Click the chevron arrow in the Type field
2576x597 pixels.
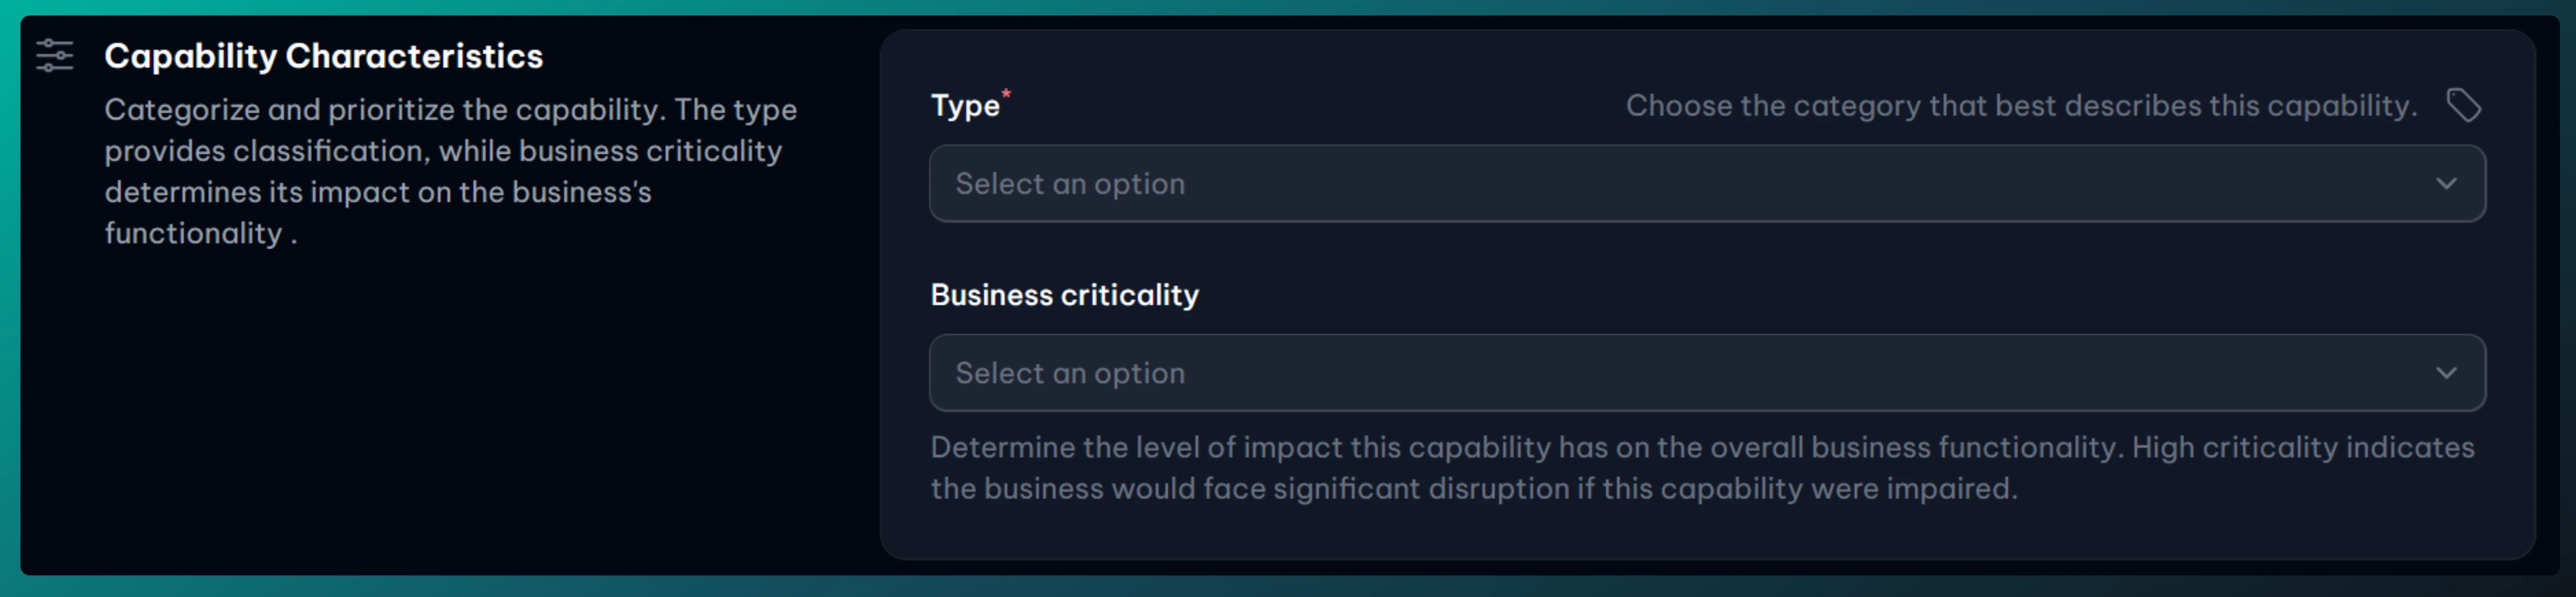pos(2446,184)
